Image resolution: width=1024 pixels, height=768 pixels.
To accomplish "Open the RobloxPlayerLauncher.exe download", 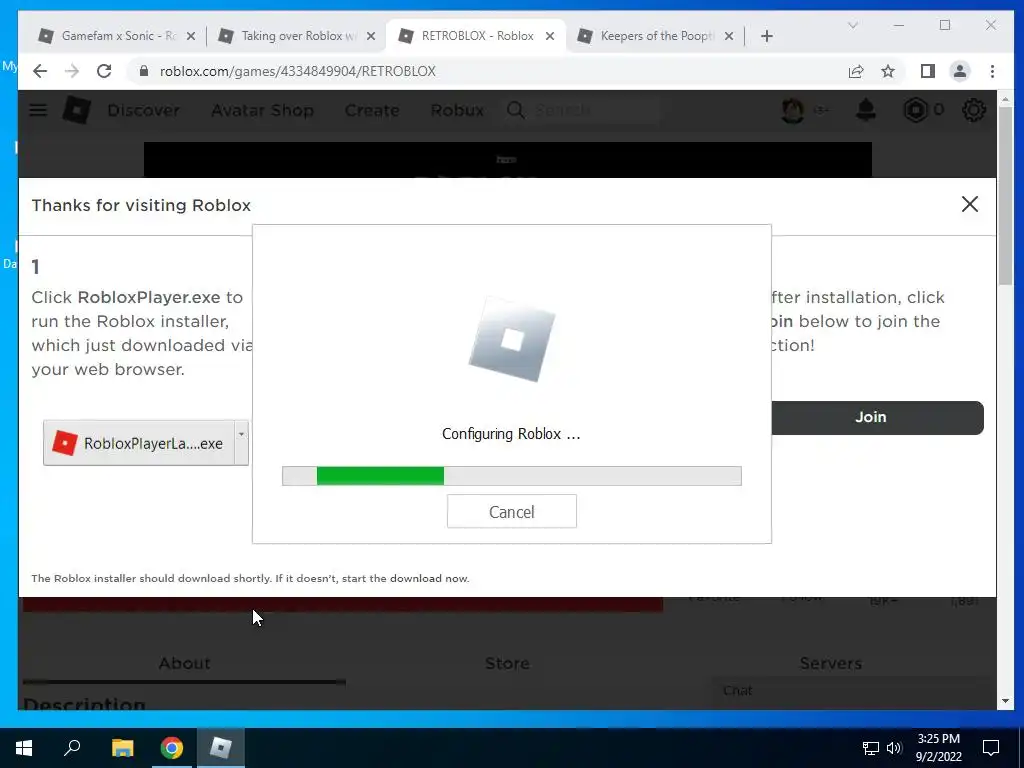I will click(x=139, y=443).
